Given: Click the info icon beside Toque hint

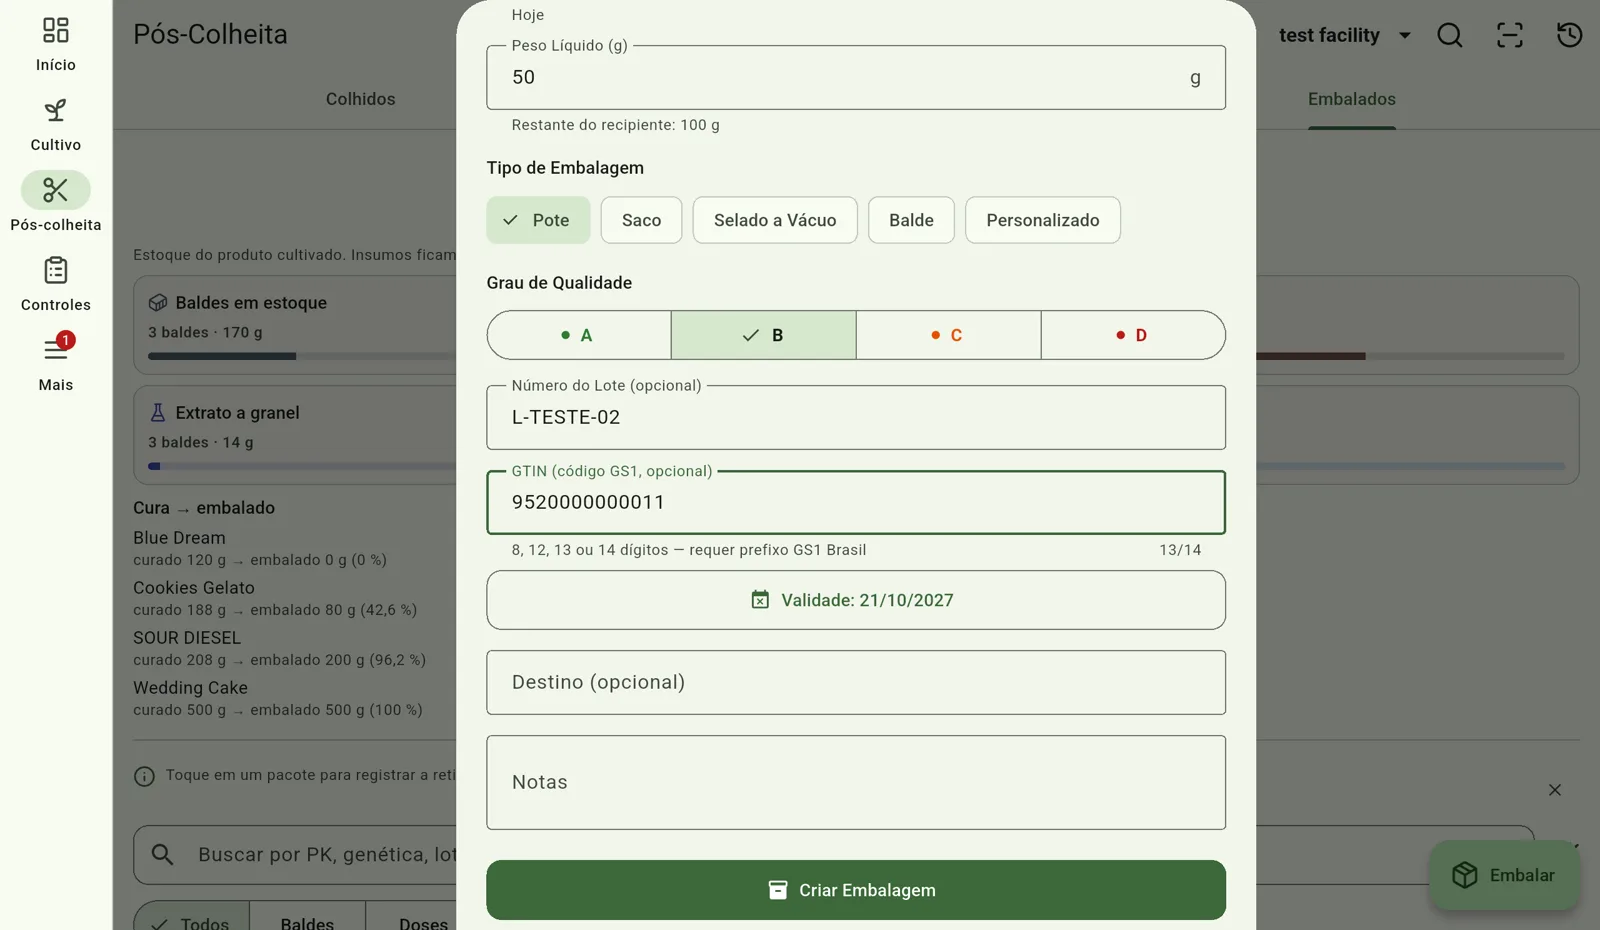Looking at the screenshot, I should (144, 776).
